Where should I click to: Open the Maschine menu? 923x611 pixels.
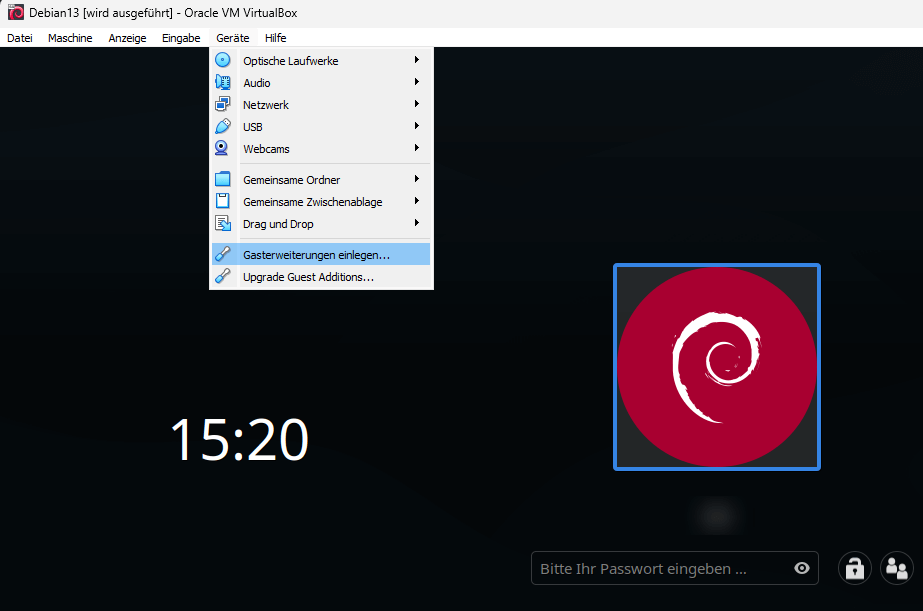(70, 38)
